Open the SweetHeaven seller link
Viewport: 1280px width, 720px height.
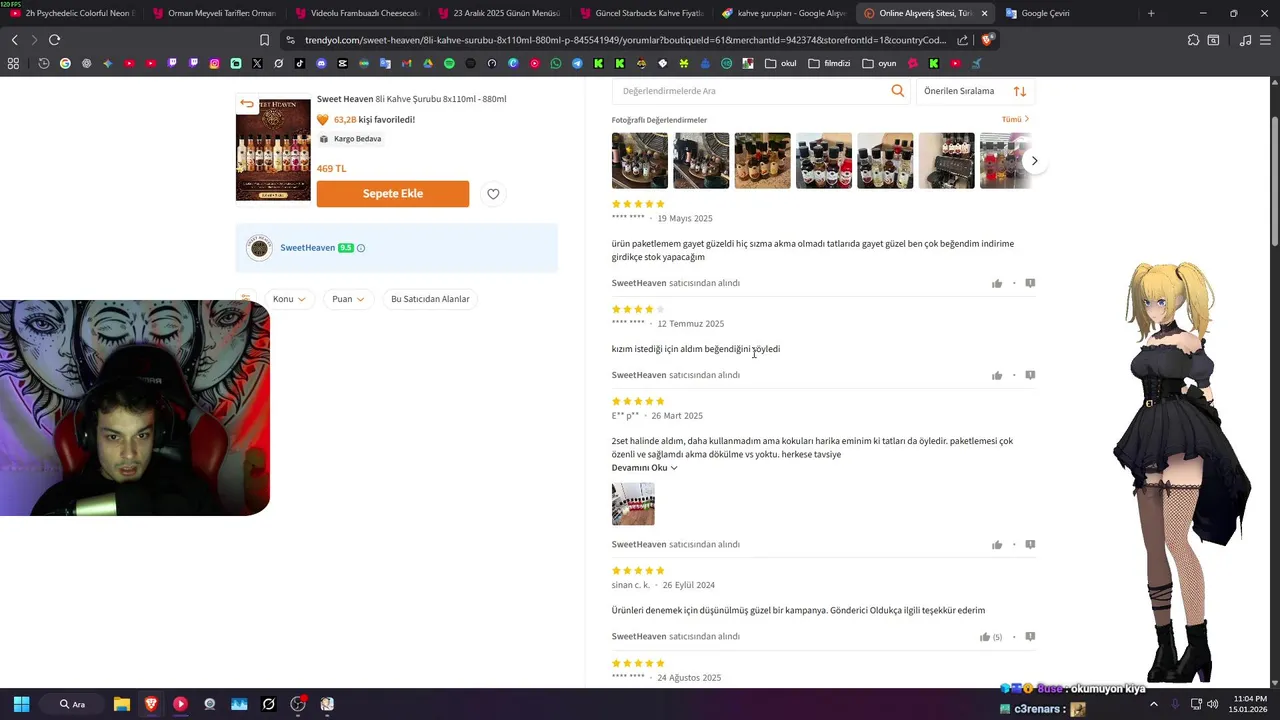(x=307, y=248)
